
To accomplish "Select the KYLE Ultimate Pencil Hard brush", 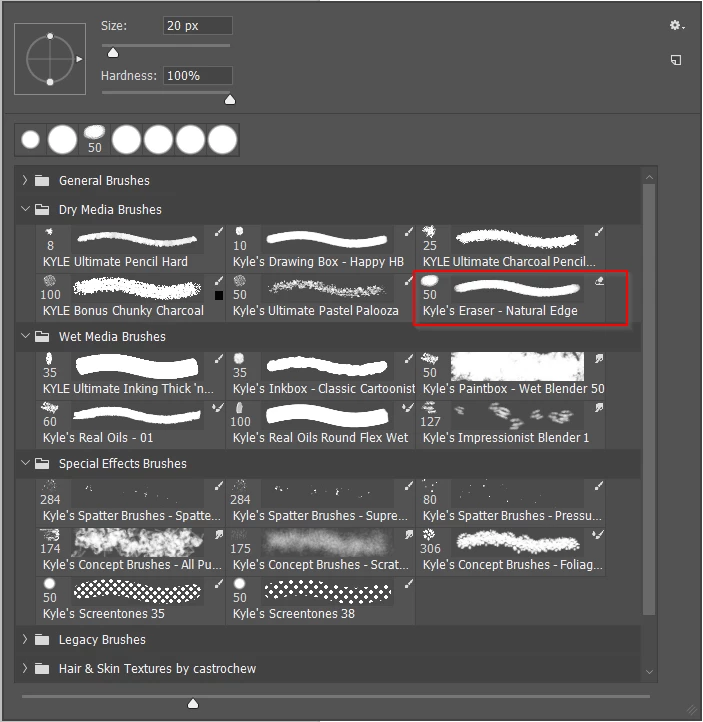I will 131,249.
